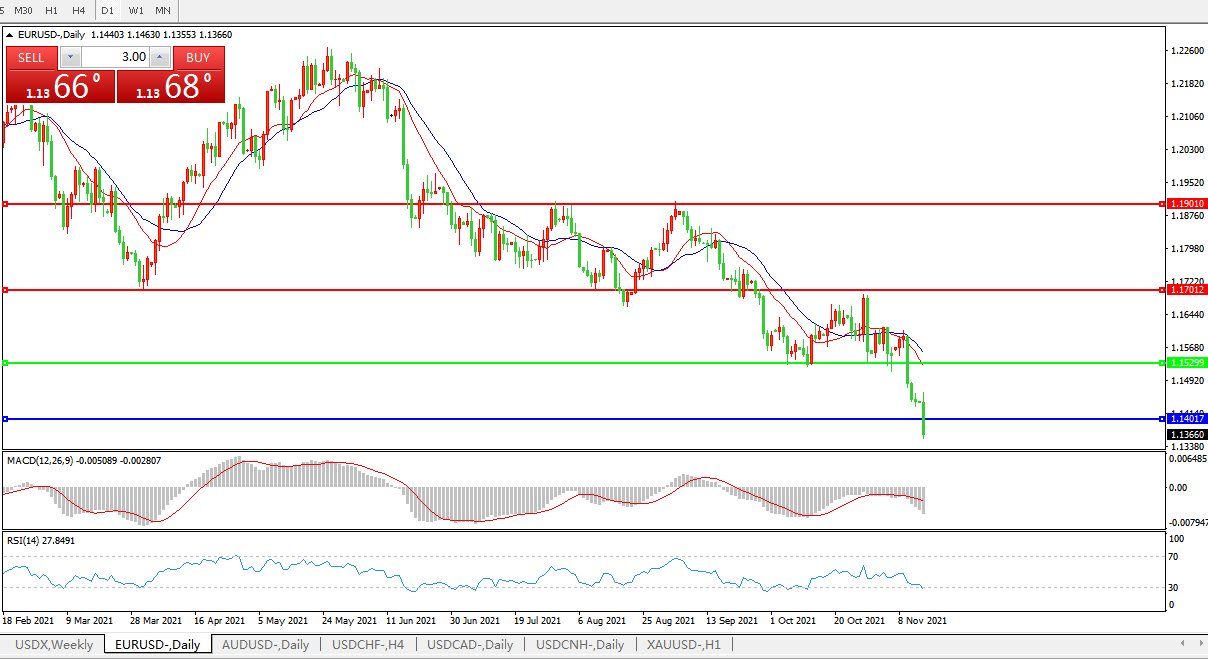
Task: Open the USDX,Weekly chart tab
Action: pos(54,645)
